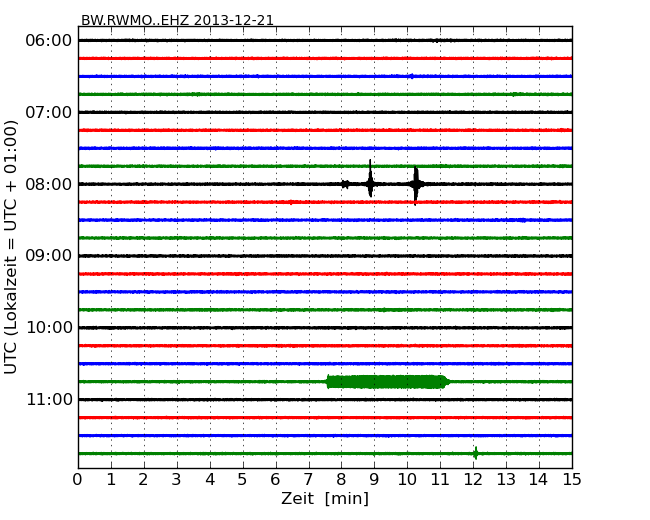Click x-axis tick label 14
Viewport: 650px width, 520px height.
coord(539,480)
